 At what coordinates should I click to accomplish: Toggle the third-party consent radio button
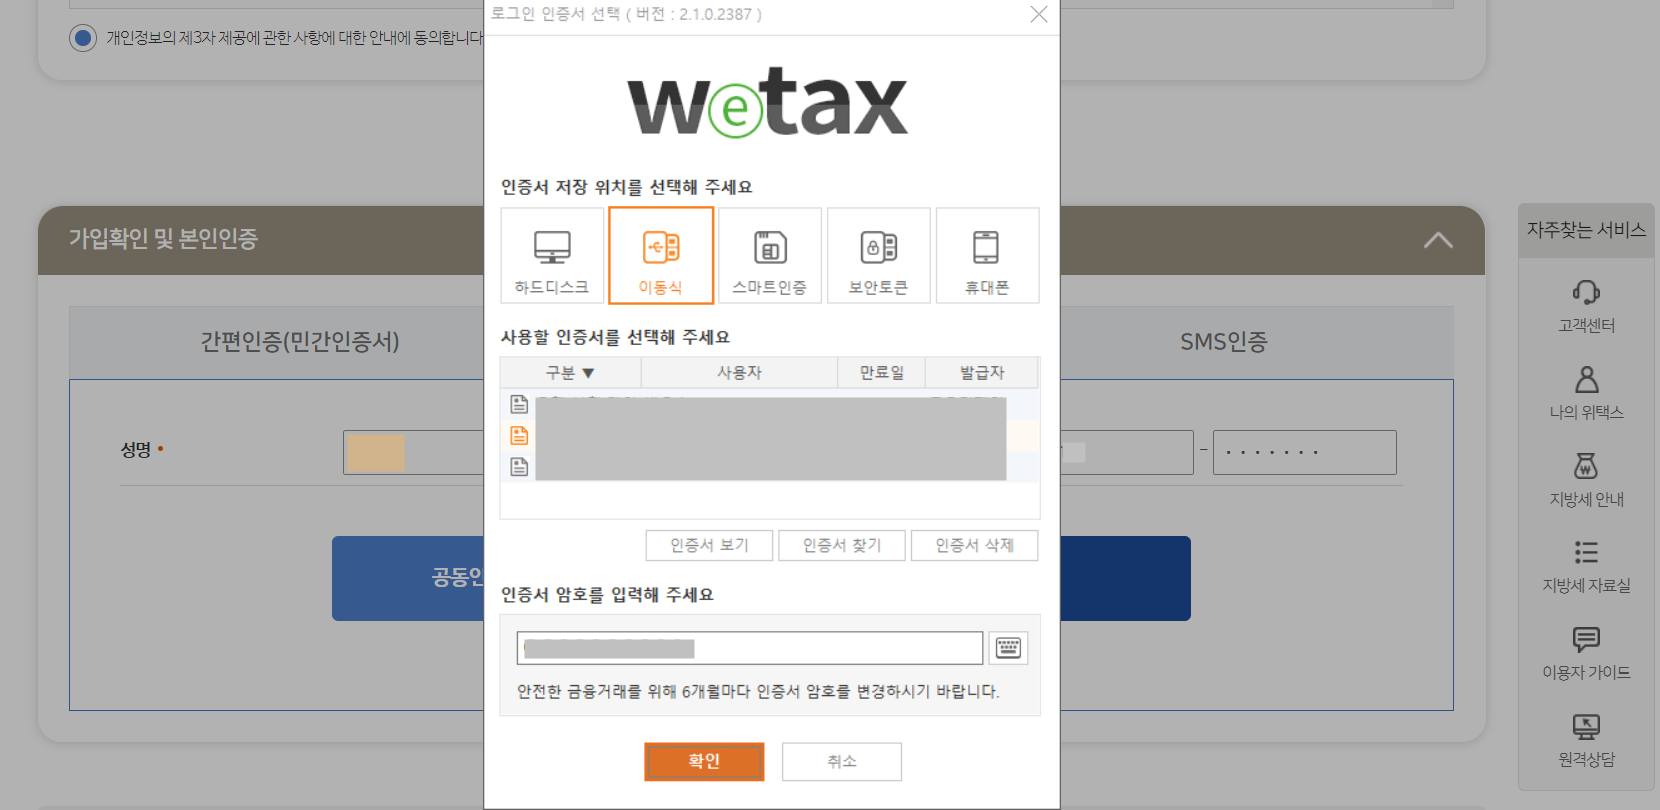click(82, 38)
